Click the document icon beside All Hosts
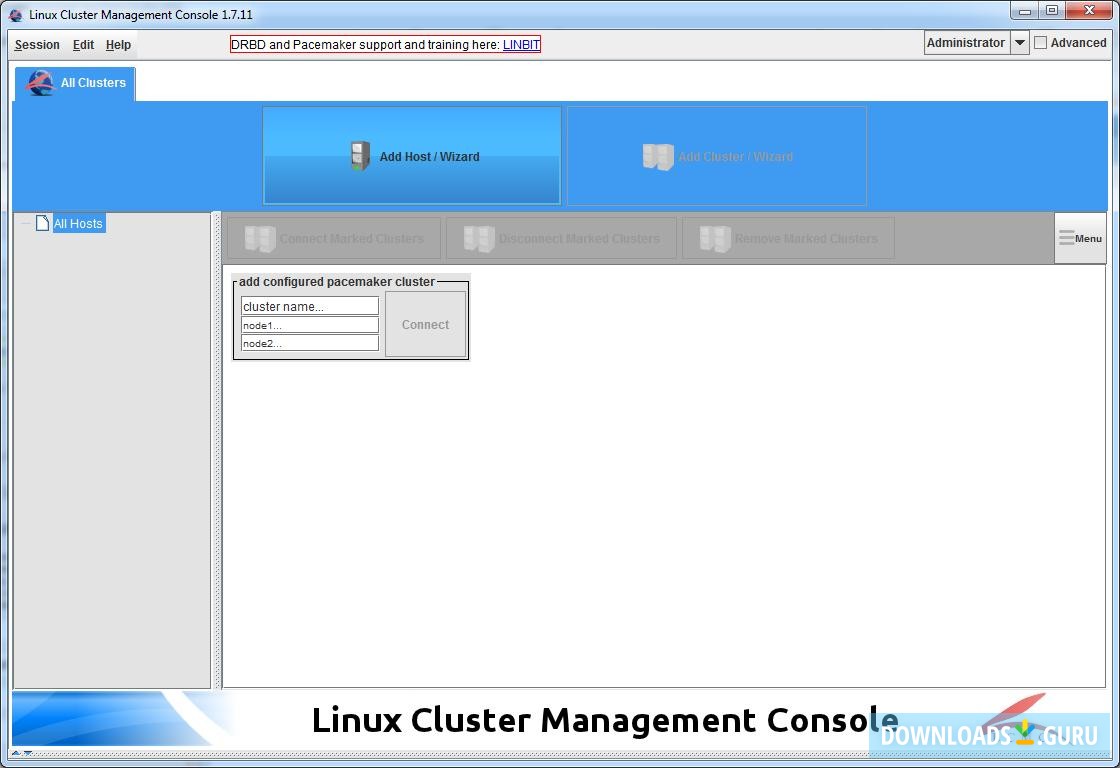Viewport: 1120px width, 768px height. coord(42,223)
